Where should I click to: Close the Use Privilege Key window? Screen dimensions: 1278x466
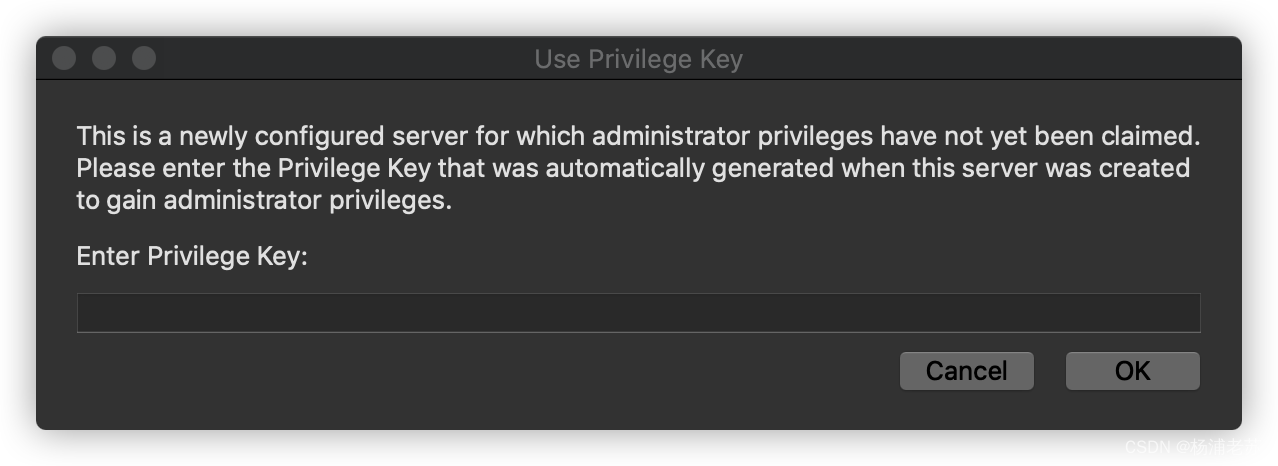64,58
